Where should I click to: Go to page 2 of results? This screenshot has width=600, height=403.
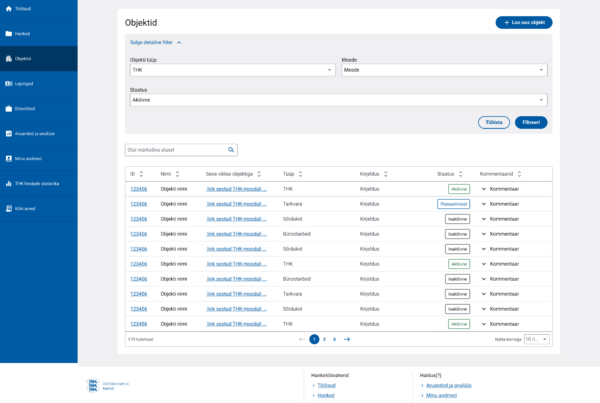coord(324,339)
